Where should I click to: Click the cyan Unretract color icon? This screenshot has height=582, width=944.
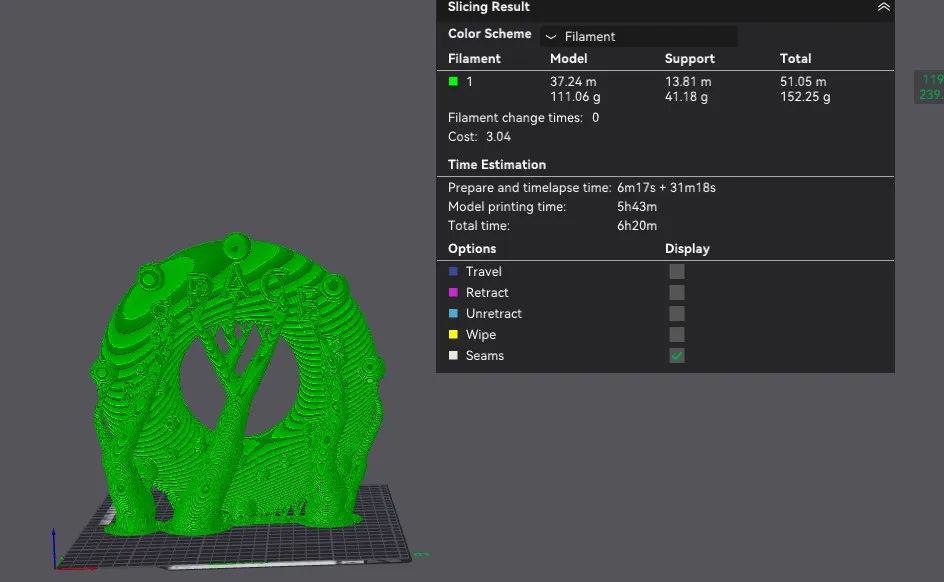[453, 314]
